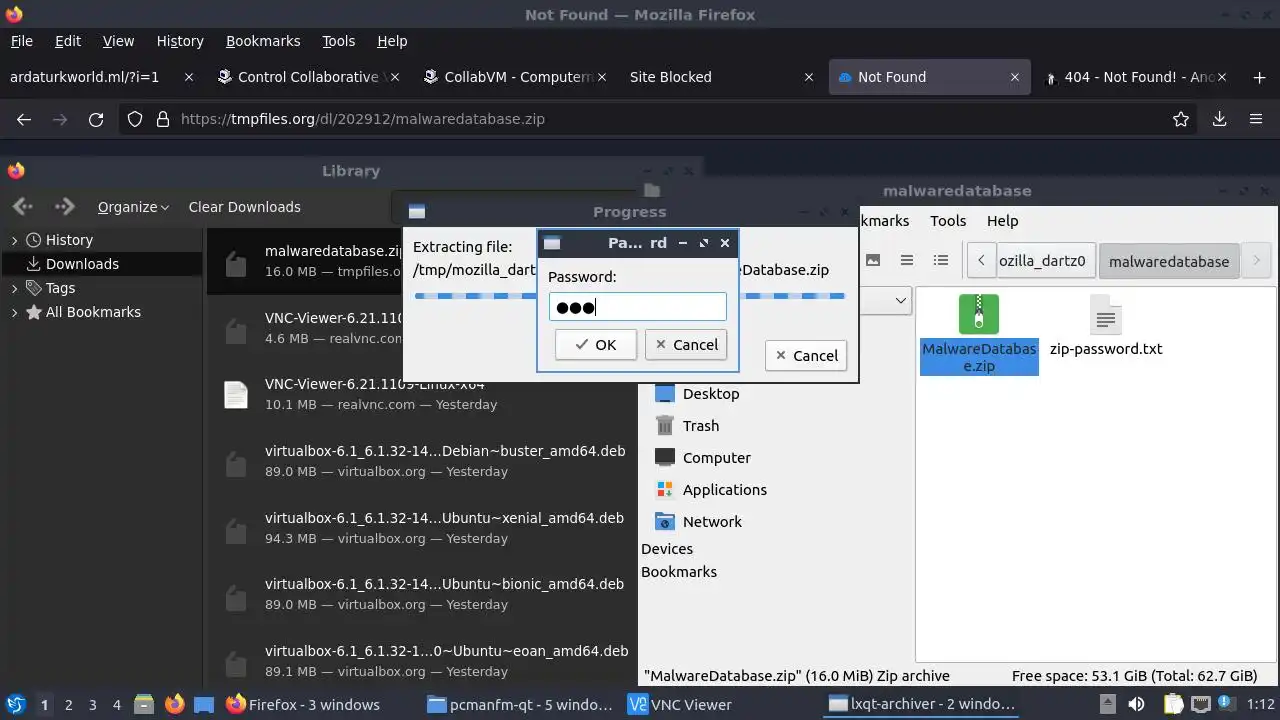Go back in Firefox

pos(24,119)
